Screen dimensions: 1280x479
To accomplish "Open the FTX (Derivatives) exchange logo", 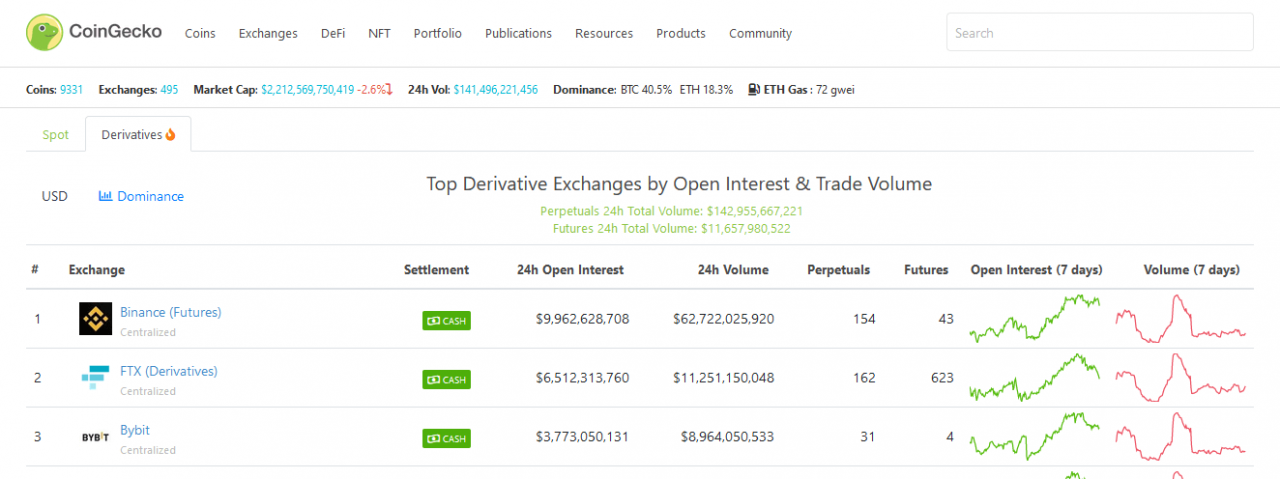I will [96, 378].
